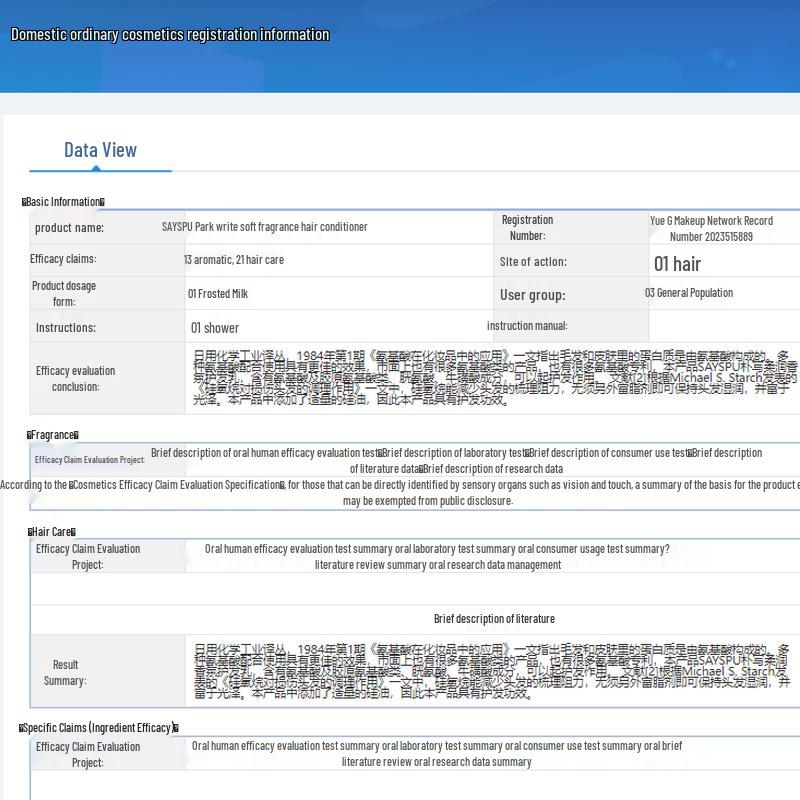Select the Chinese efficacy evaluation conclusion paragraph

(x=495, y=378)
